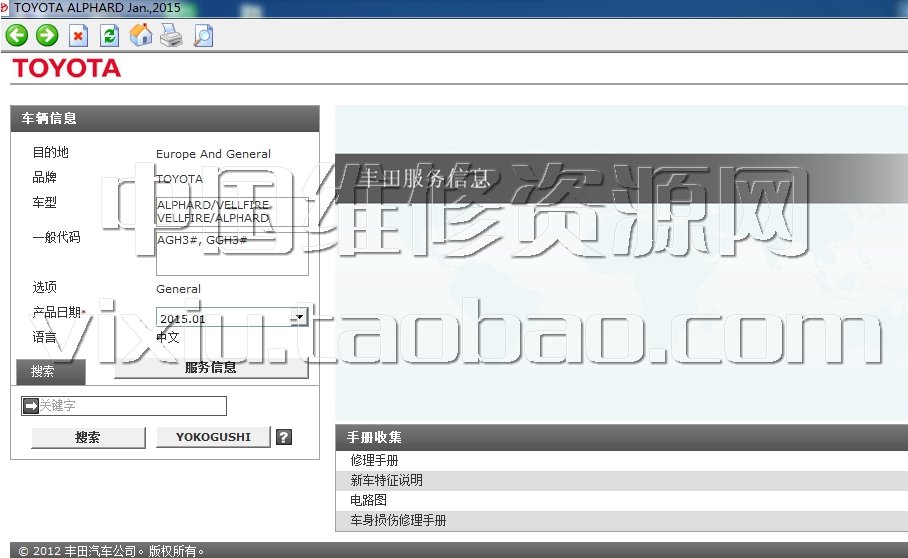Click the arrow icon inside the keyword field

[30, 406]
